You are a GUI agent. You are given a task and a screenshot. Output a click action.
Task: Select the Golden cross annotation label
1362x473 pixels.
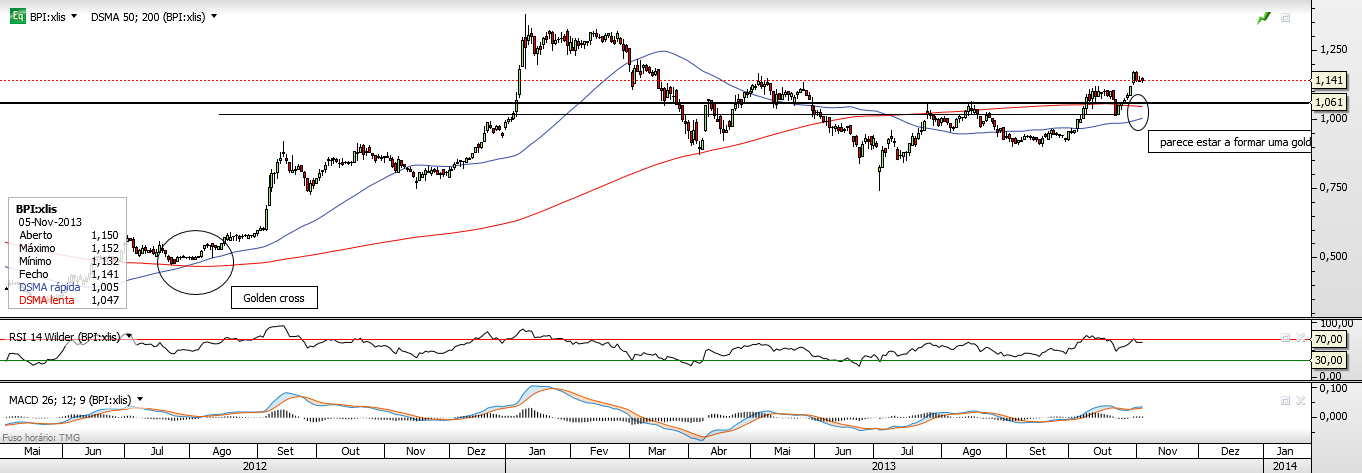click(x=274, y=298)
